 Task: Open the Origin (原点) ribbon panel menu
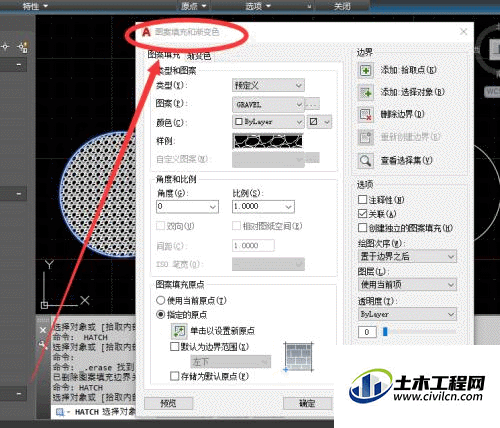coord(194,6)
